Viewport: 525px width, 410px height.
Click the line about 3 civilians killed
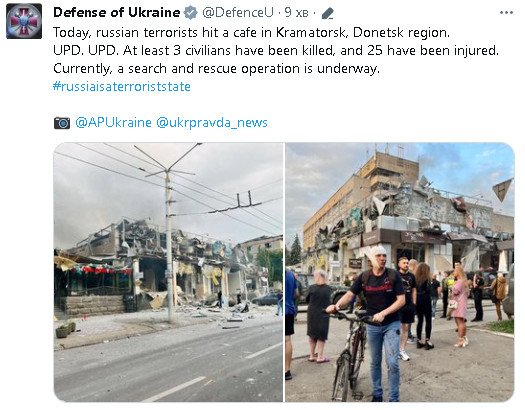tap(276, 51)
